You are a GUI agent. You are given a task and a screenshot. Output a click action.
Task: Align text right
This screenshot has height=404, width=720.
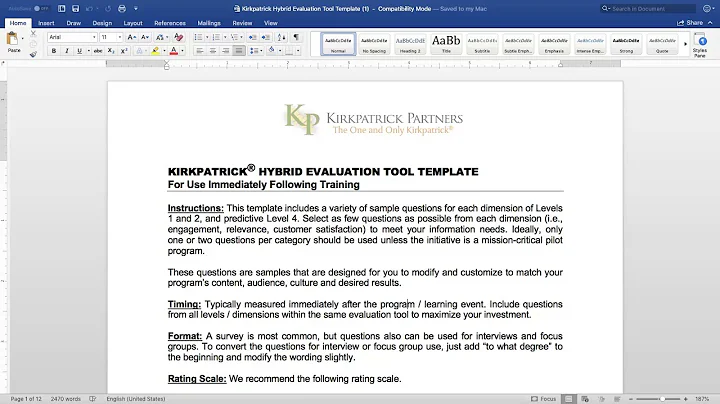(225, 51)
